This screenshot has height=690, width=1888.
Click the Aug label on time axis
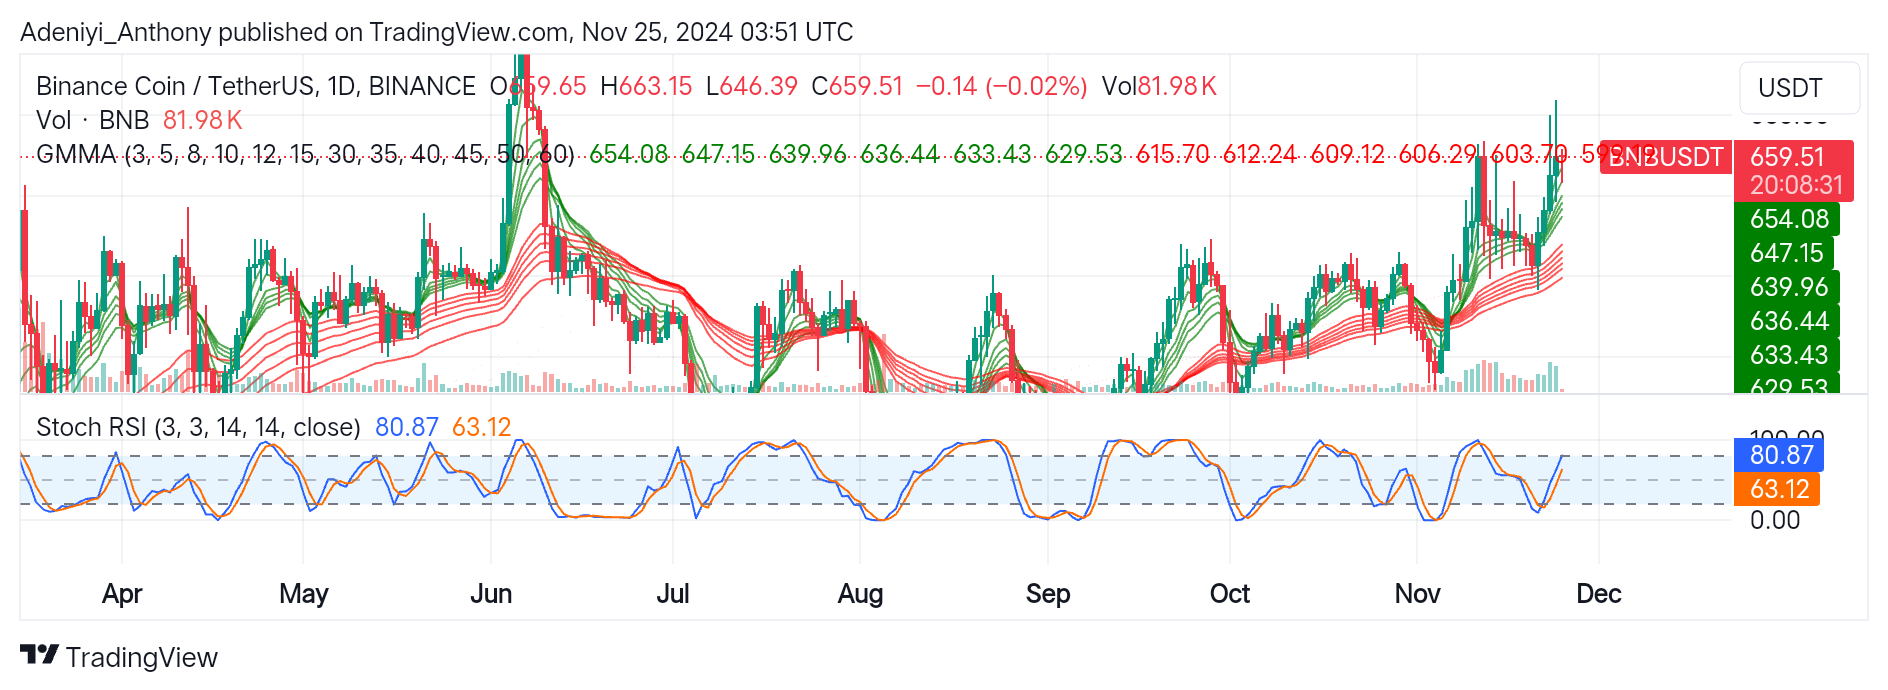(860, 594)
